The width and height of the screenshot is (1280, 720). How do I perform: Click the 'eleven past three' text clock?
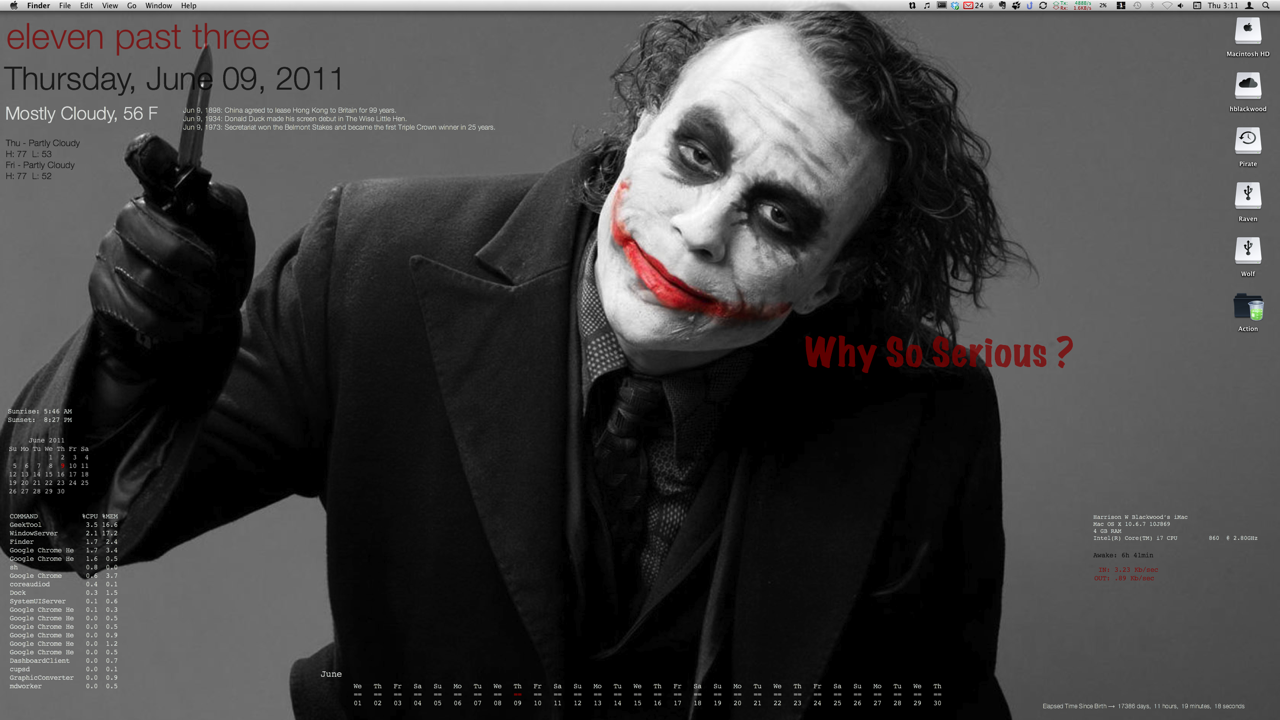click(x=138, y=38)
